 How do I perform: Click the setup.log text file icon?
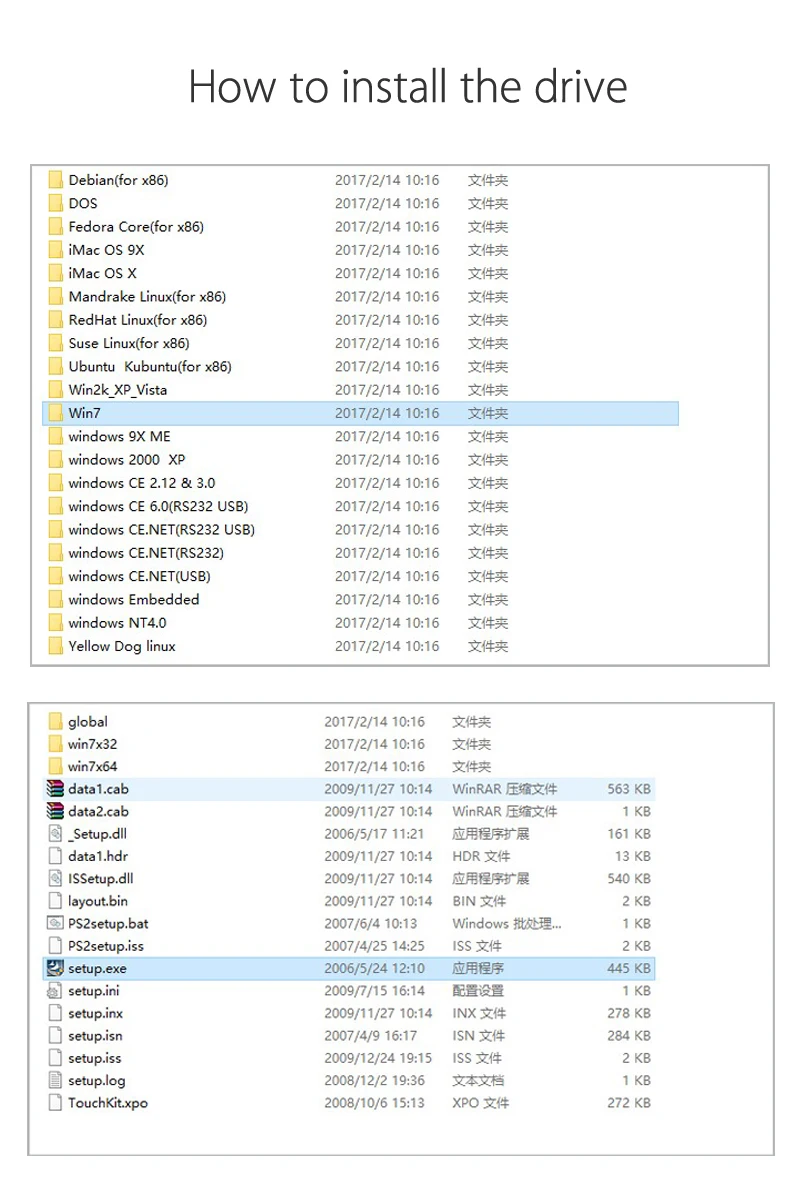pos(55,1080)
